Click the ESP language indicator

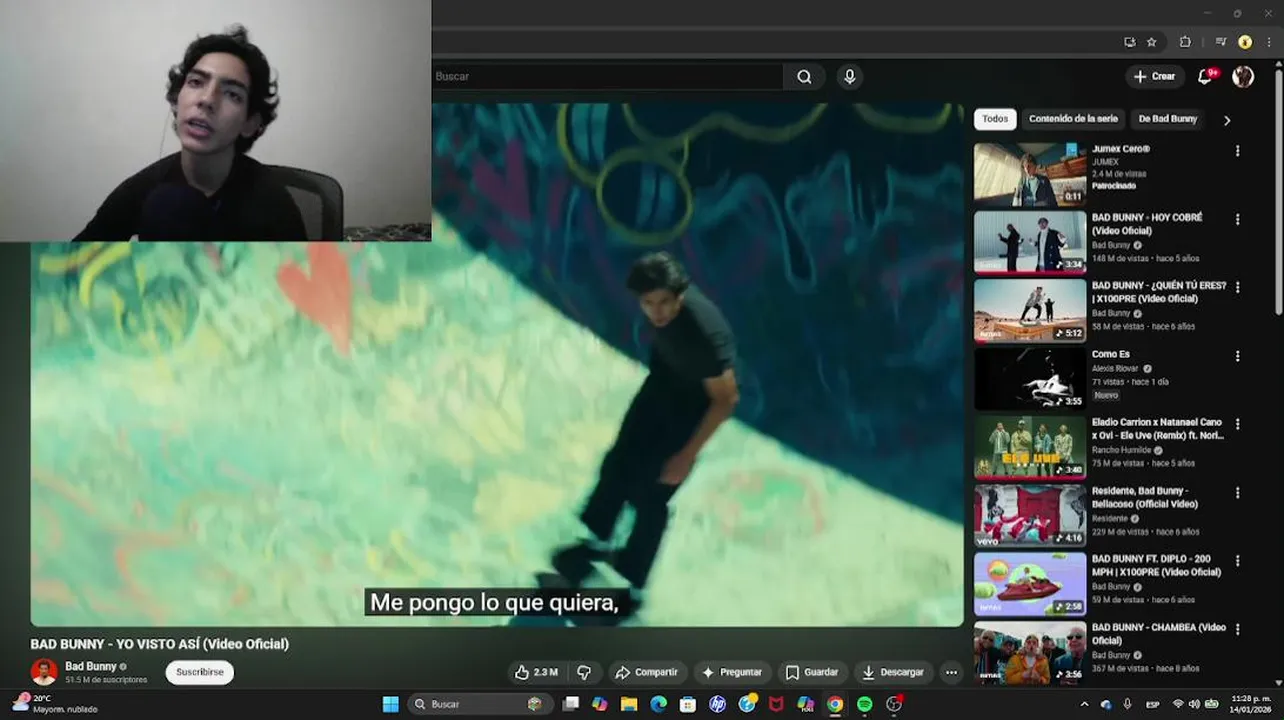[x=1152, y=704]
